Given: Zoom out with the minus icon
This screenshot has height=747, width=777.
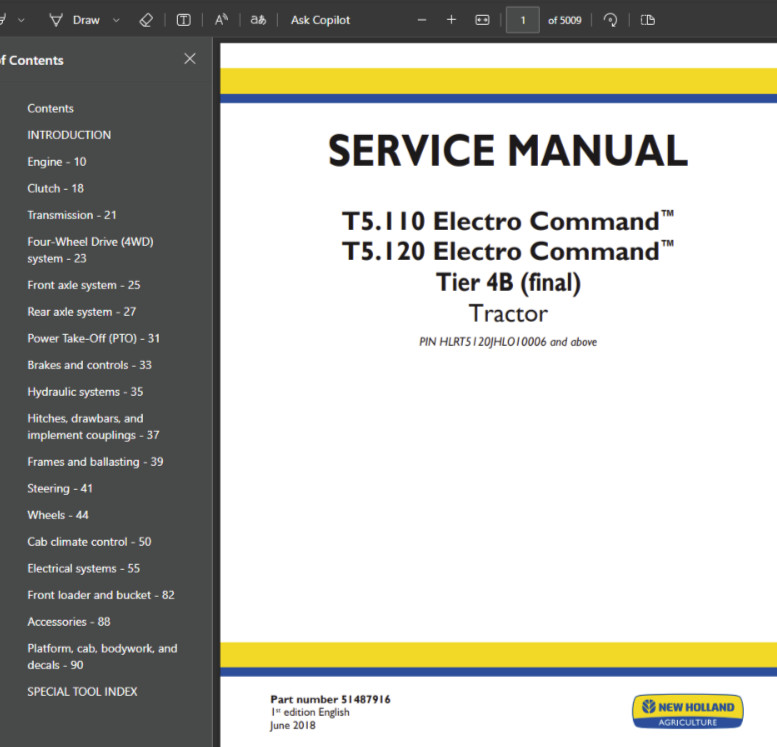Looking at the screenshot, I should 422,20.
